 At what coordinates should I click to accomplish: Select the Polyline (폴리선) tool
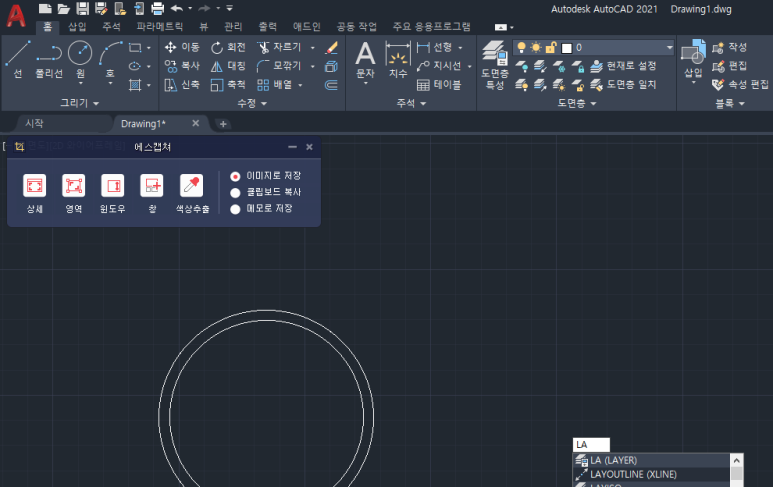[x=49, y=60]
